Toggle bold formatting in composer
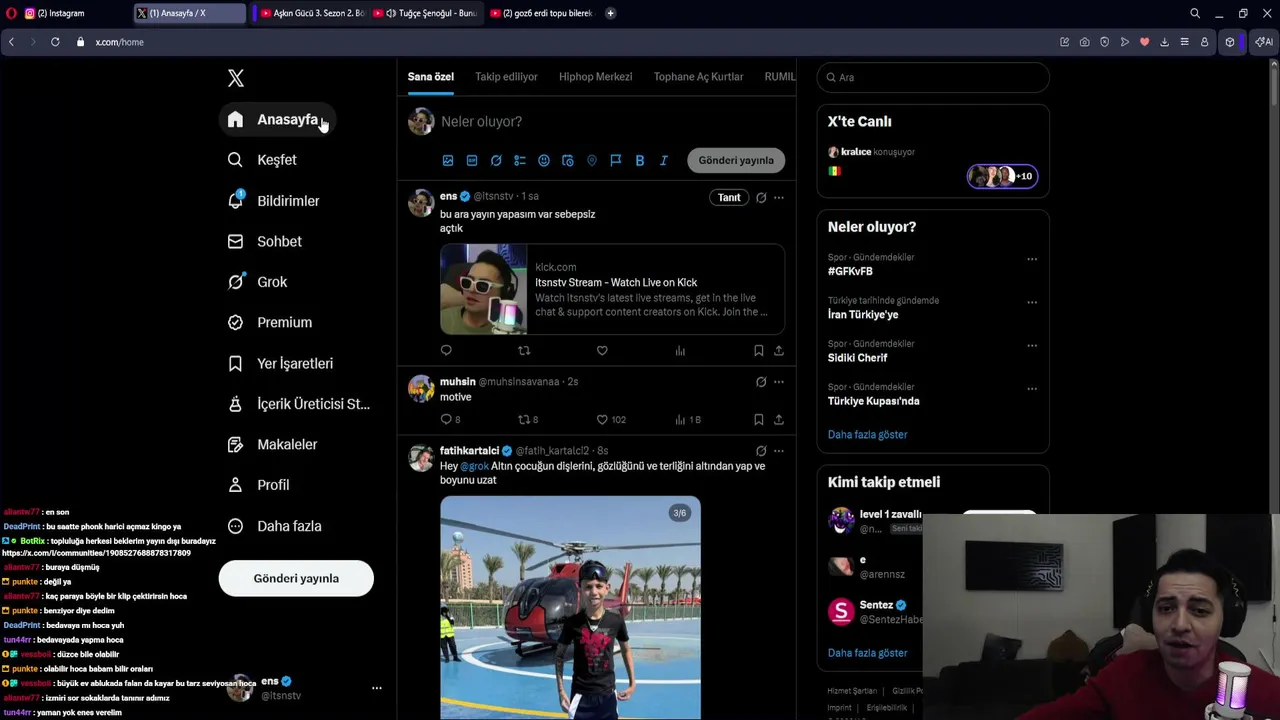 coord(640,160)
